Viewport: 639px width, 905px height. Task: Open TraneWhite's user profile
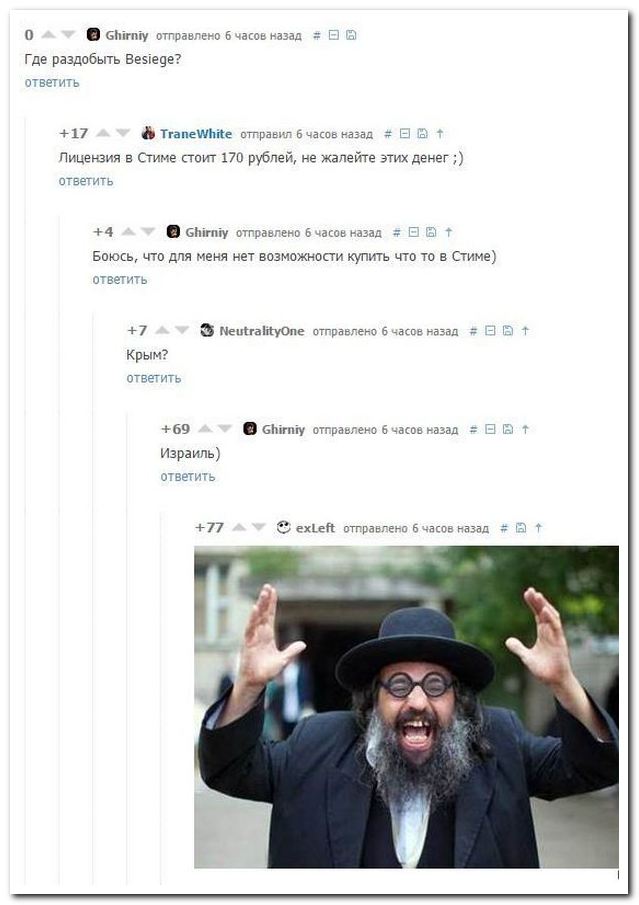click(196, 134)
